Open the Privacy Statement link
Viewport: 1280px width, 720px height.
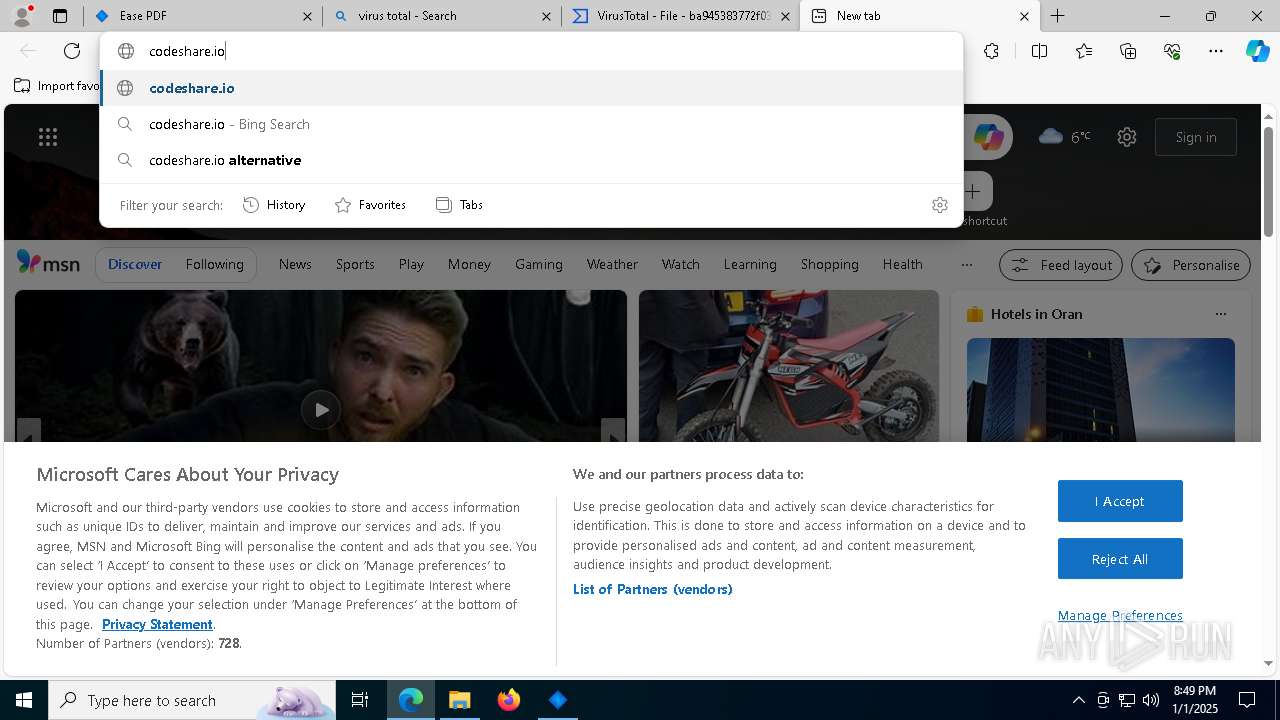point(157,624)
